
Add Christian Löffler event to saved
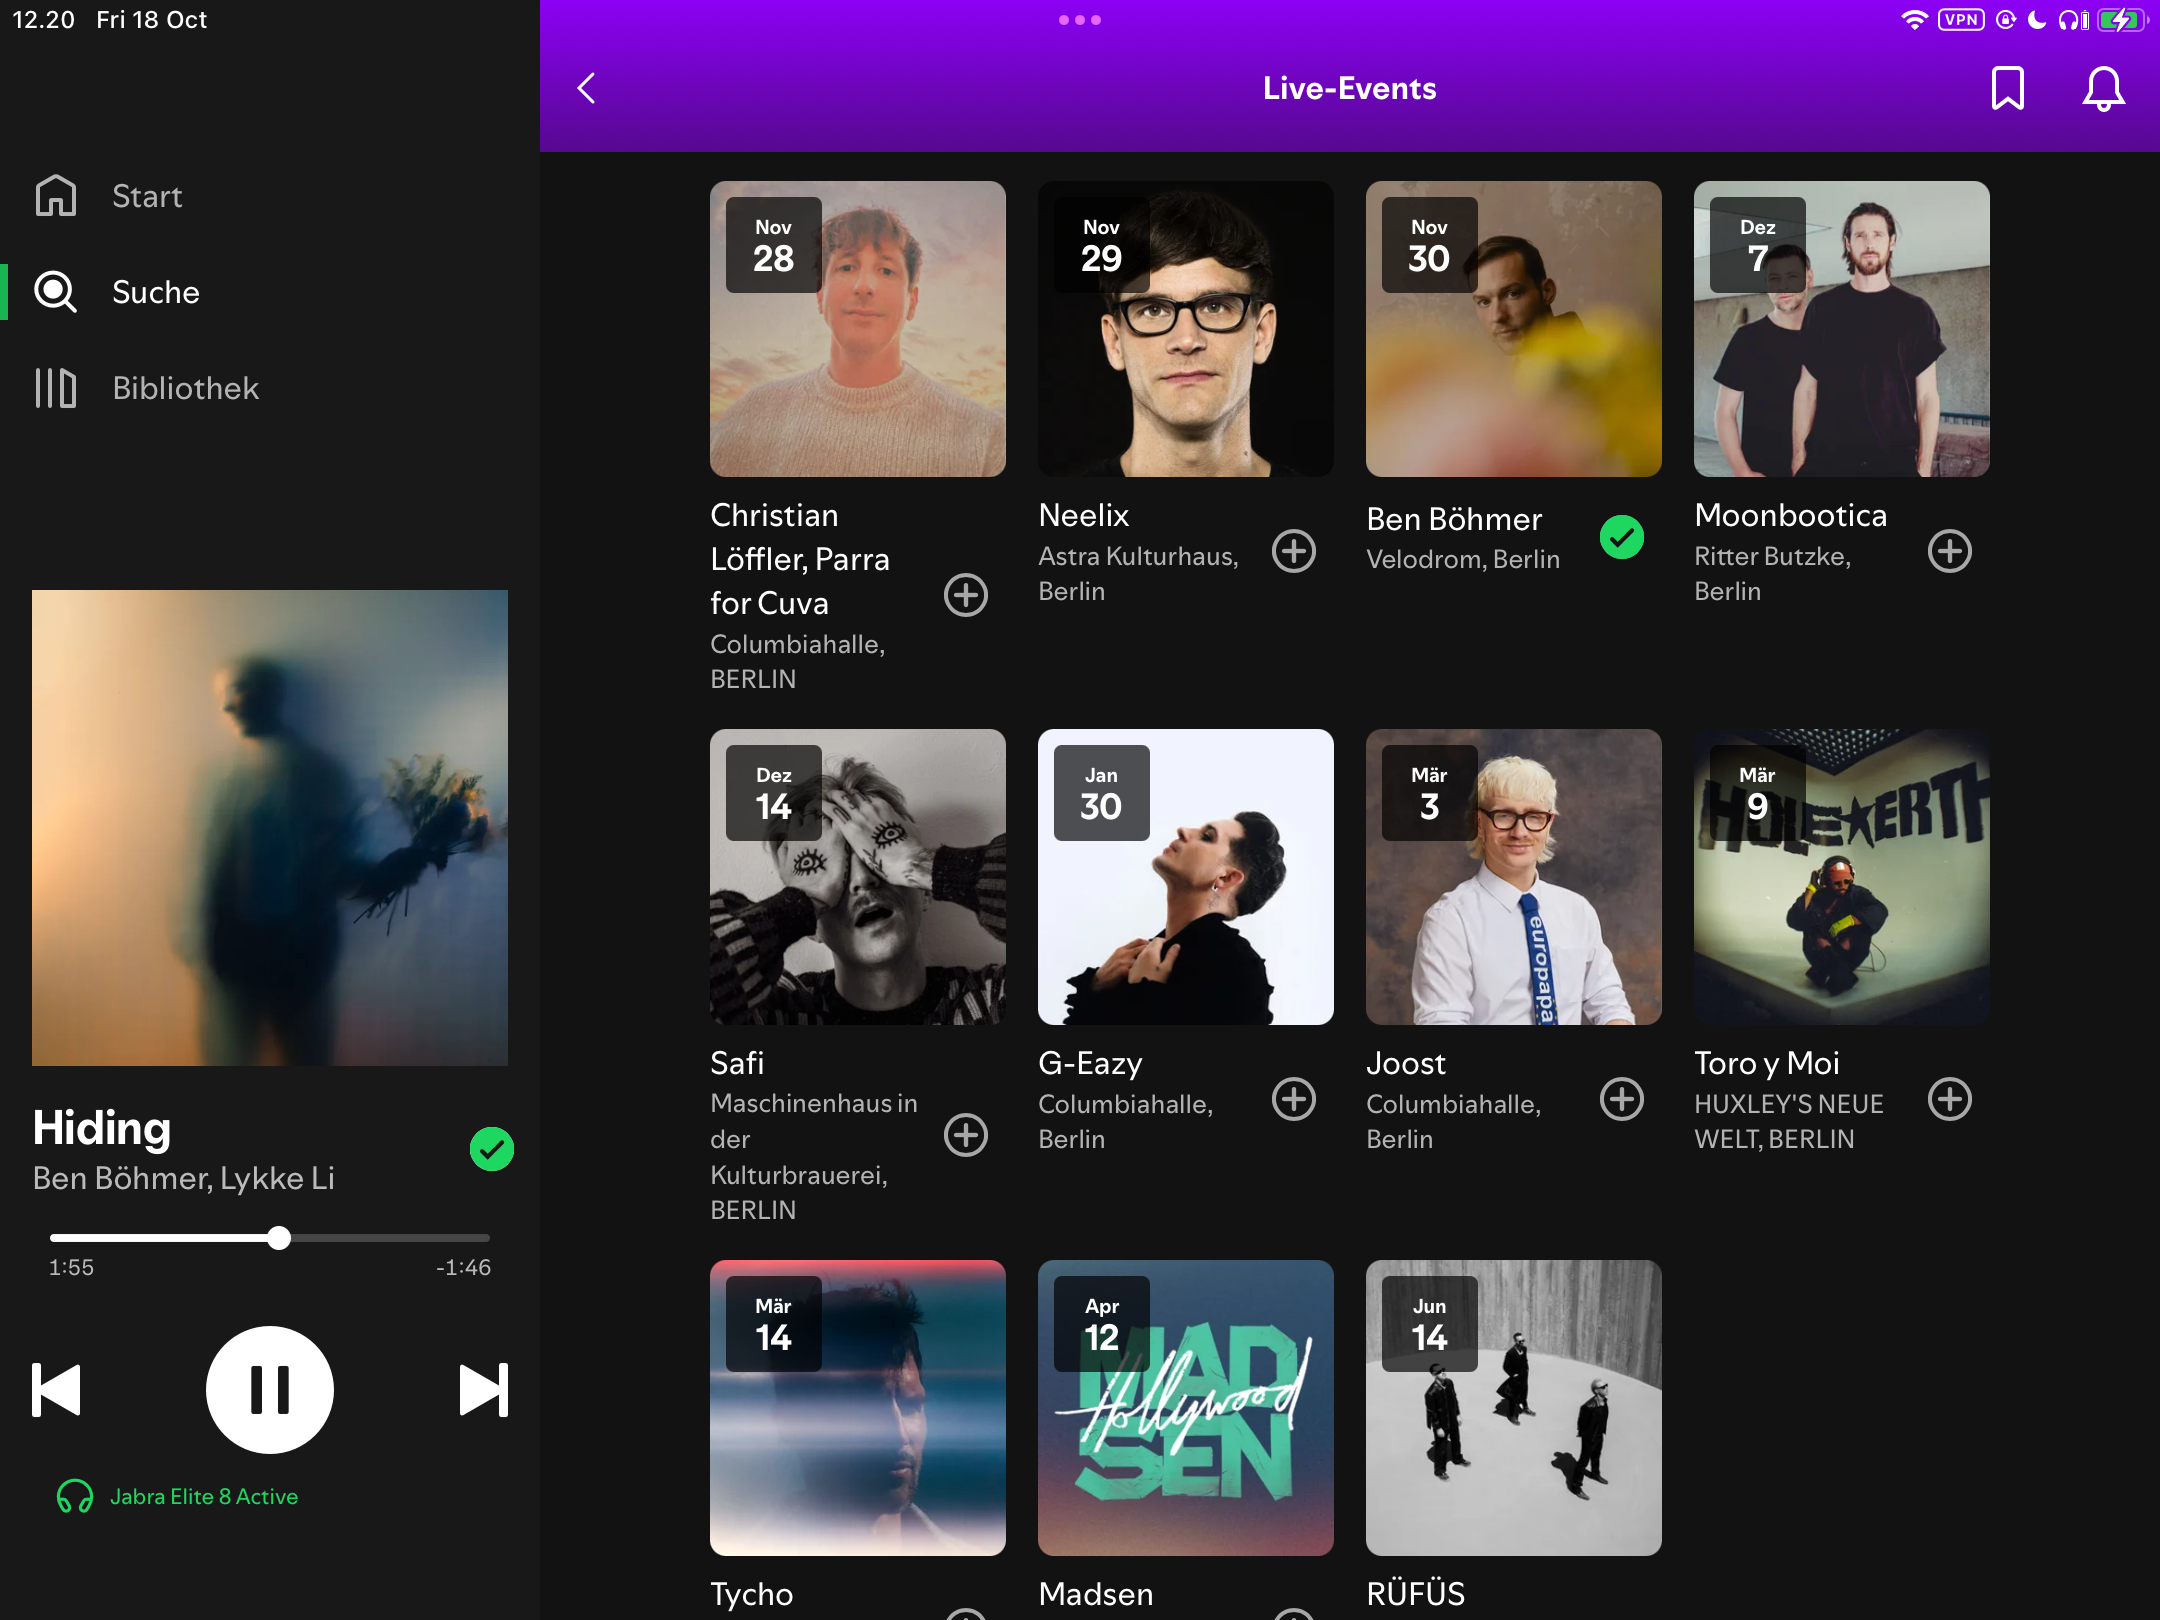click(966, 595)
